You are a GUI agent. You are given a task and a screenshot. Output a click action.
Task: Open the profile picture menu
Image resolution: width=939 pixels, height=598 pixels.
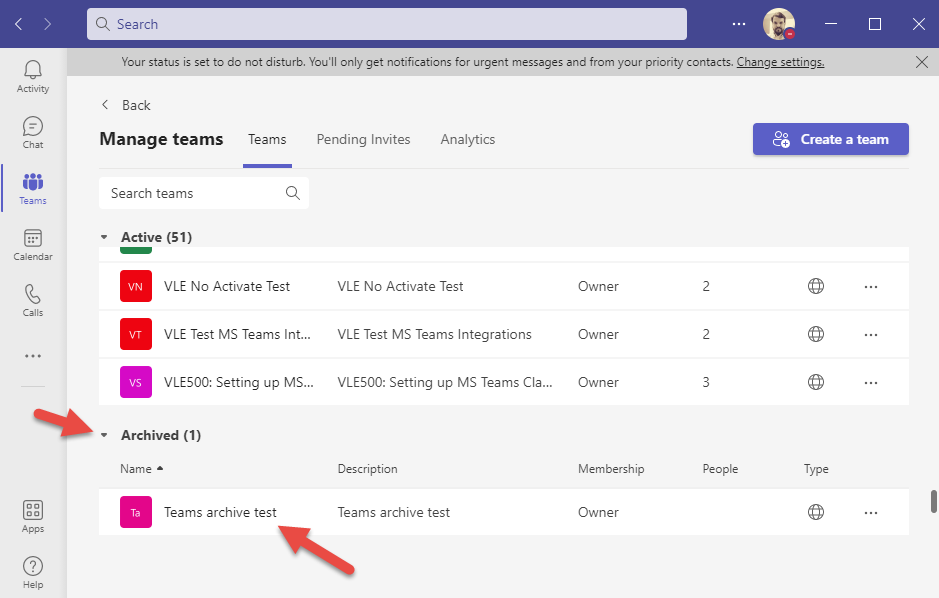(779, 24)
